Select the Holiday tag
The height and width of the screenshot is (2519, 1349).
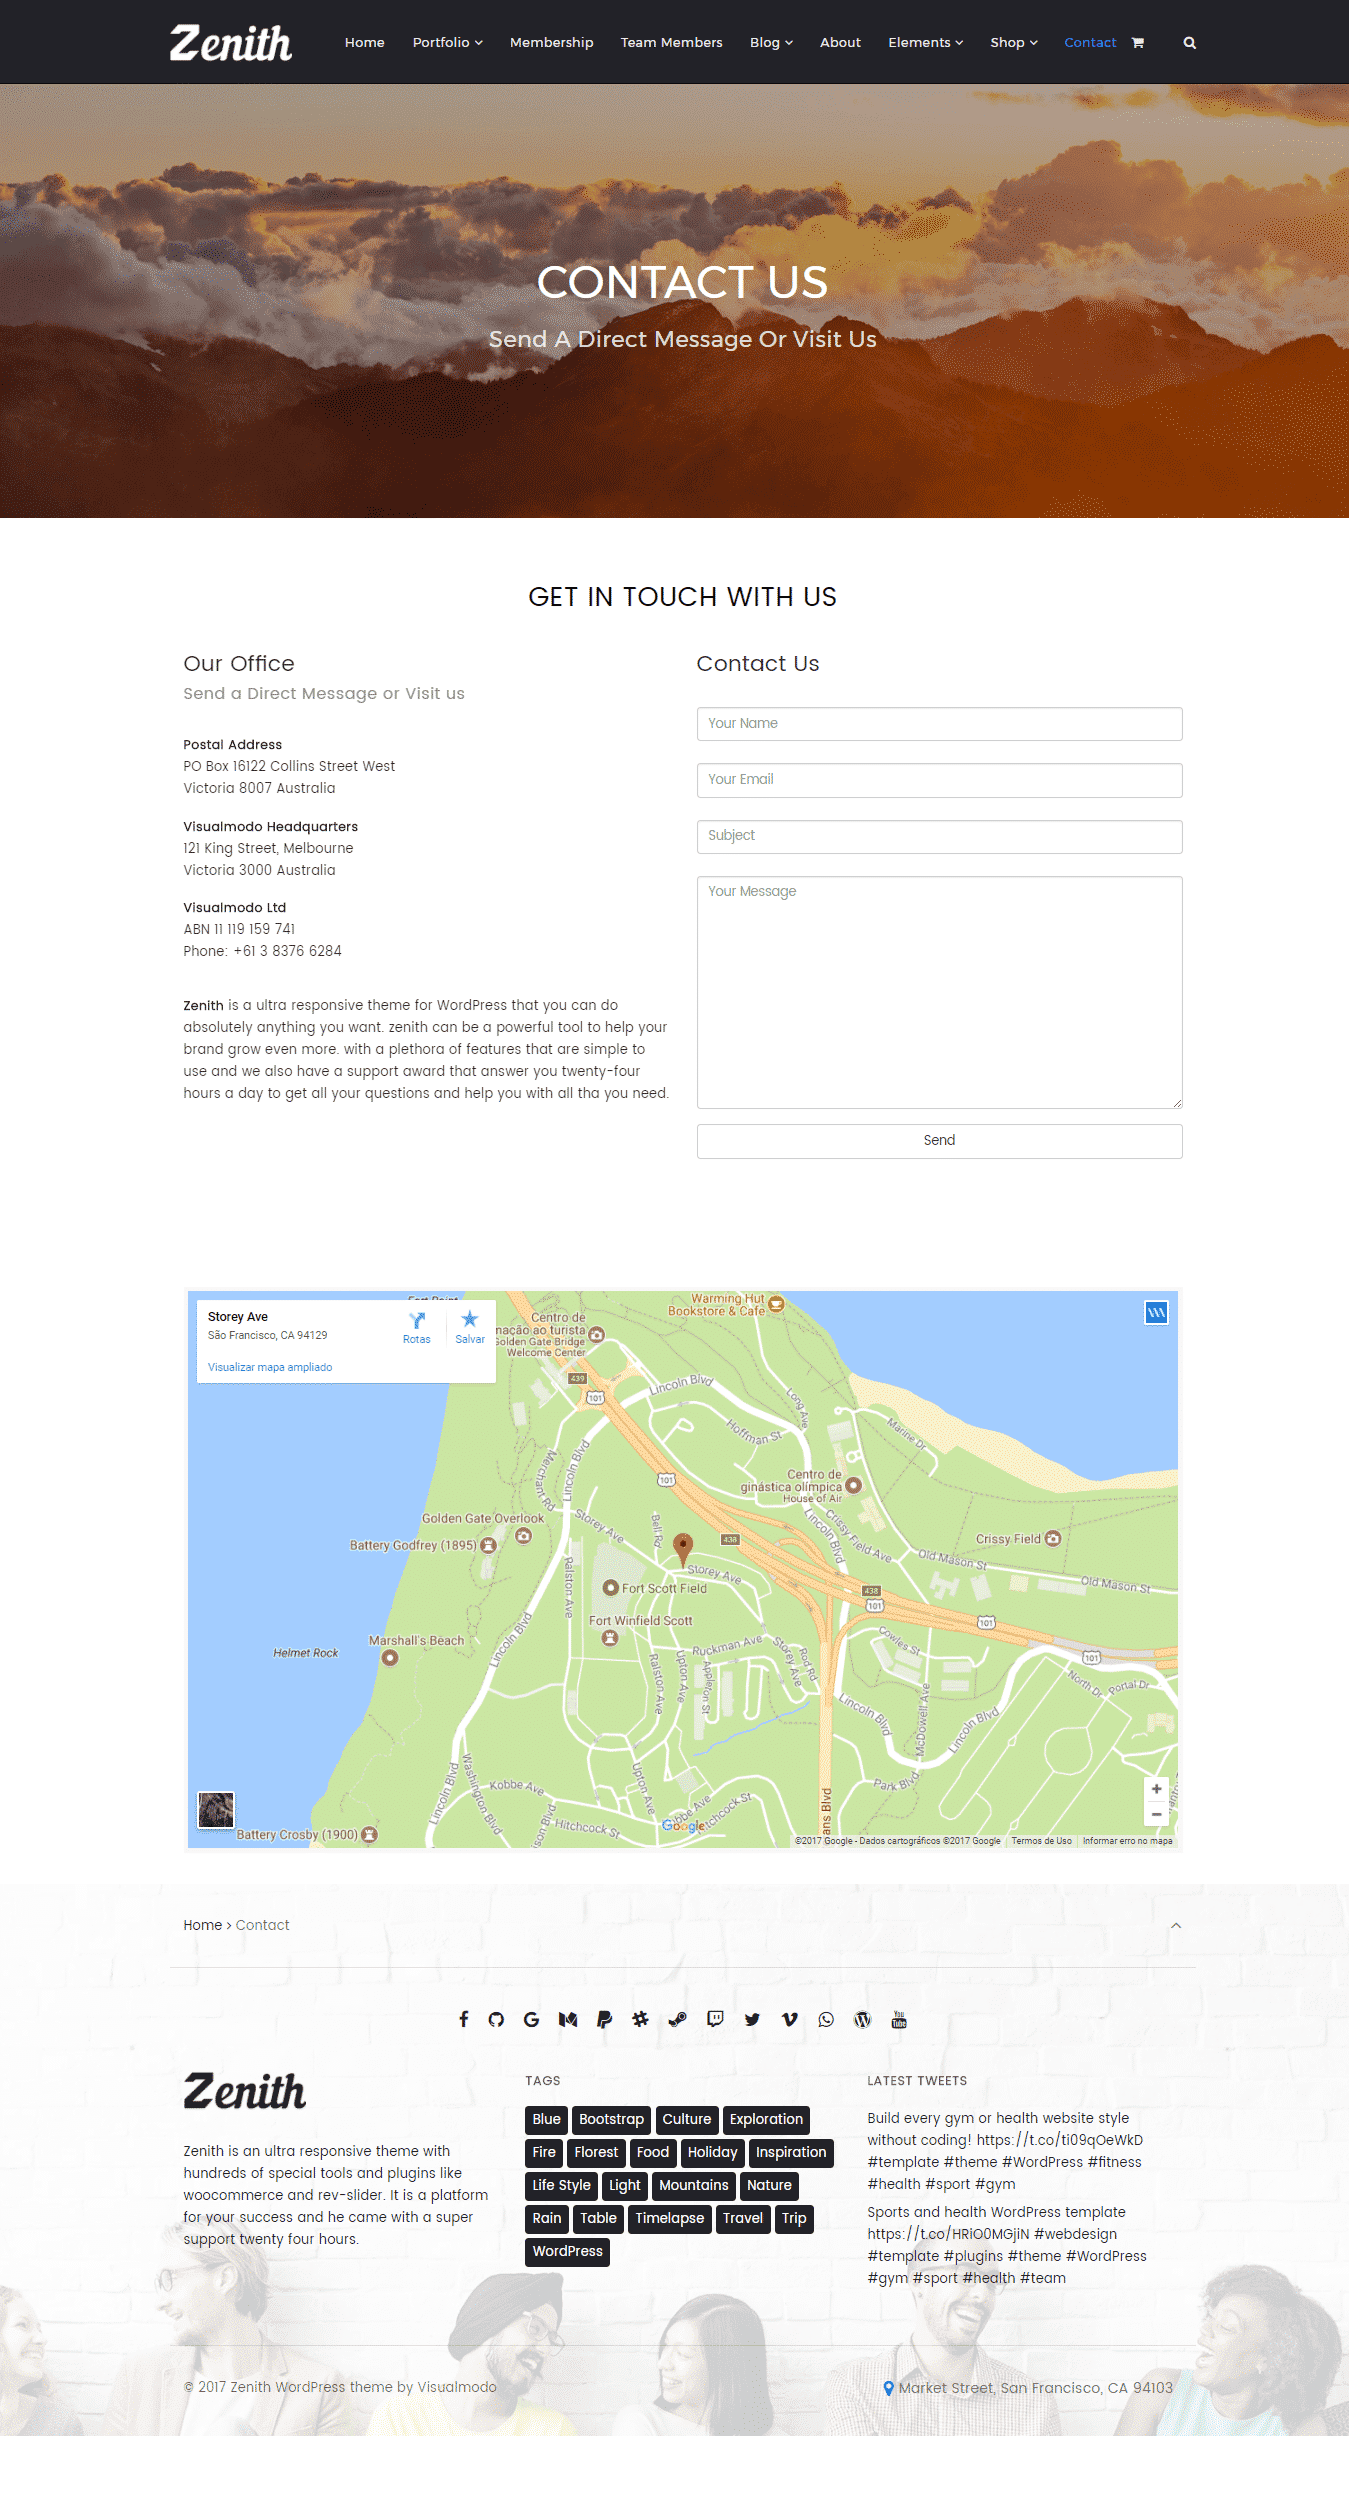tap(712, 2152)
